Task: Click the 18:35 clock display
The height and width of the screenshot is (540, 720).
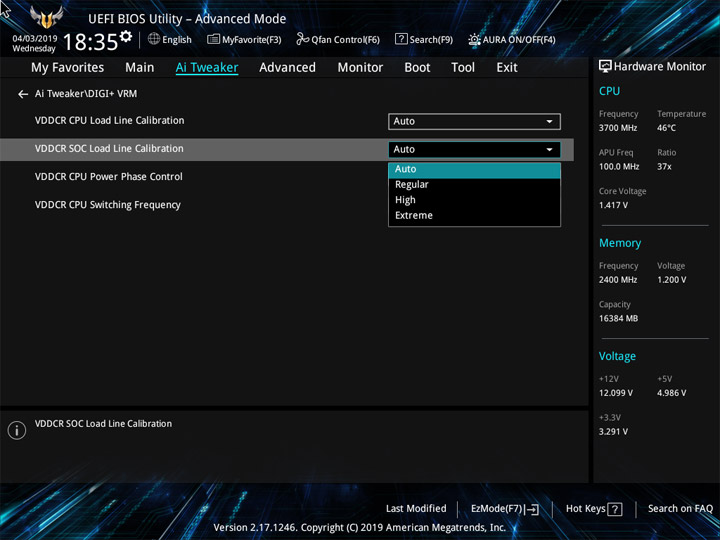Action: 90,42
